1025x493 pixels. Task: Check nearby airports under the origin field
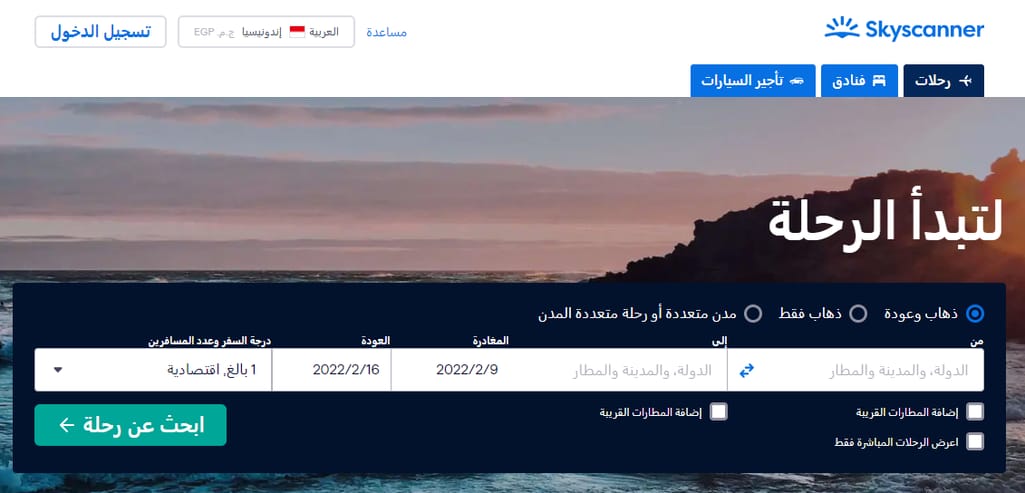[975, 412]
